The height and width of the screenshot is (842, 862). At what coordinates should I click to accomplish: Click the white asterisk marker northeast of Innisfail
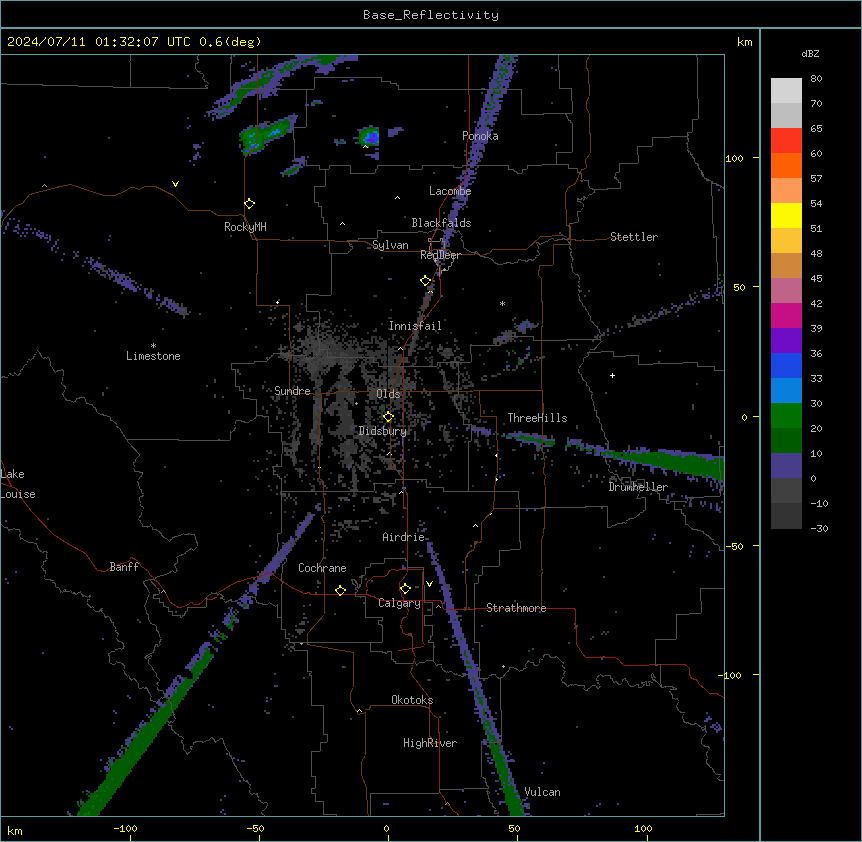pos(502,303)
